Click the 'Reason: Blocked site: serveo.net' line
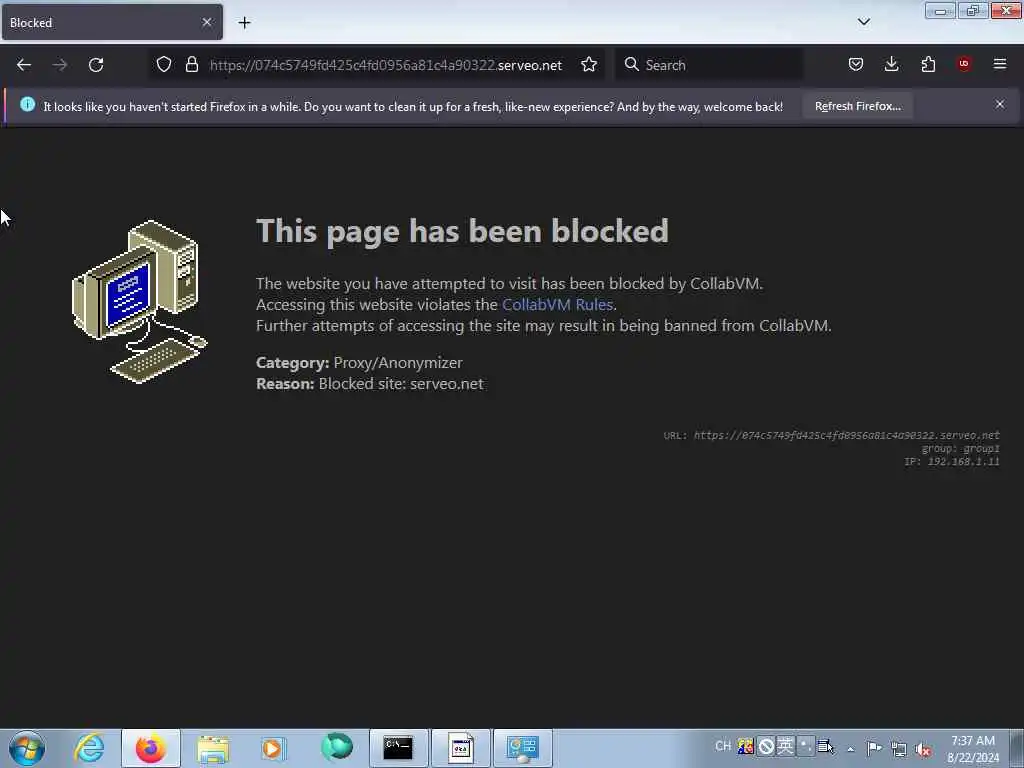 click(x=370, y=384)
